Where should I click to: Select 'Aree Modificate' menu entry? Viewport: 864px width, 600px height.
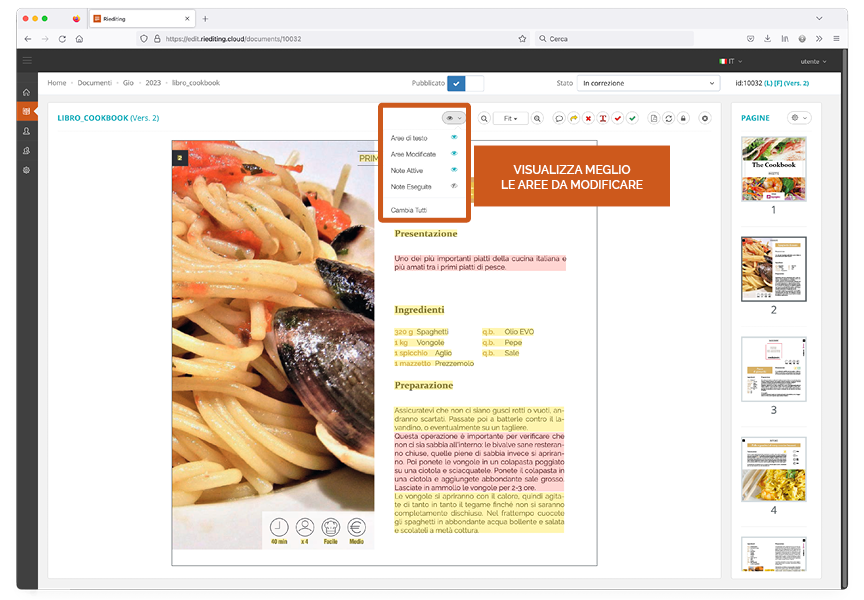413,154
